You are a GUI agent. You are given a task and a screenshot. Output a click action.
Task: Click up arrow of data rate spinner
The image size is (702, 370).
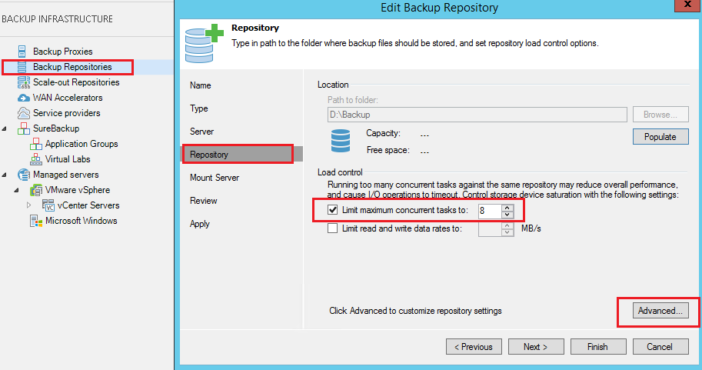[x=507, y=226]
